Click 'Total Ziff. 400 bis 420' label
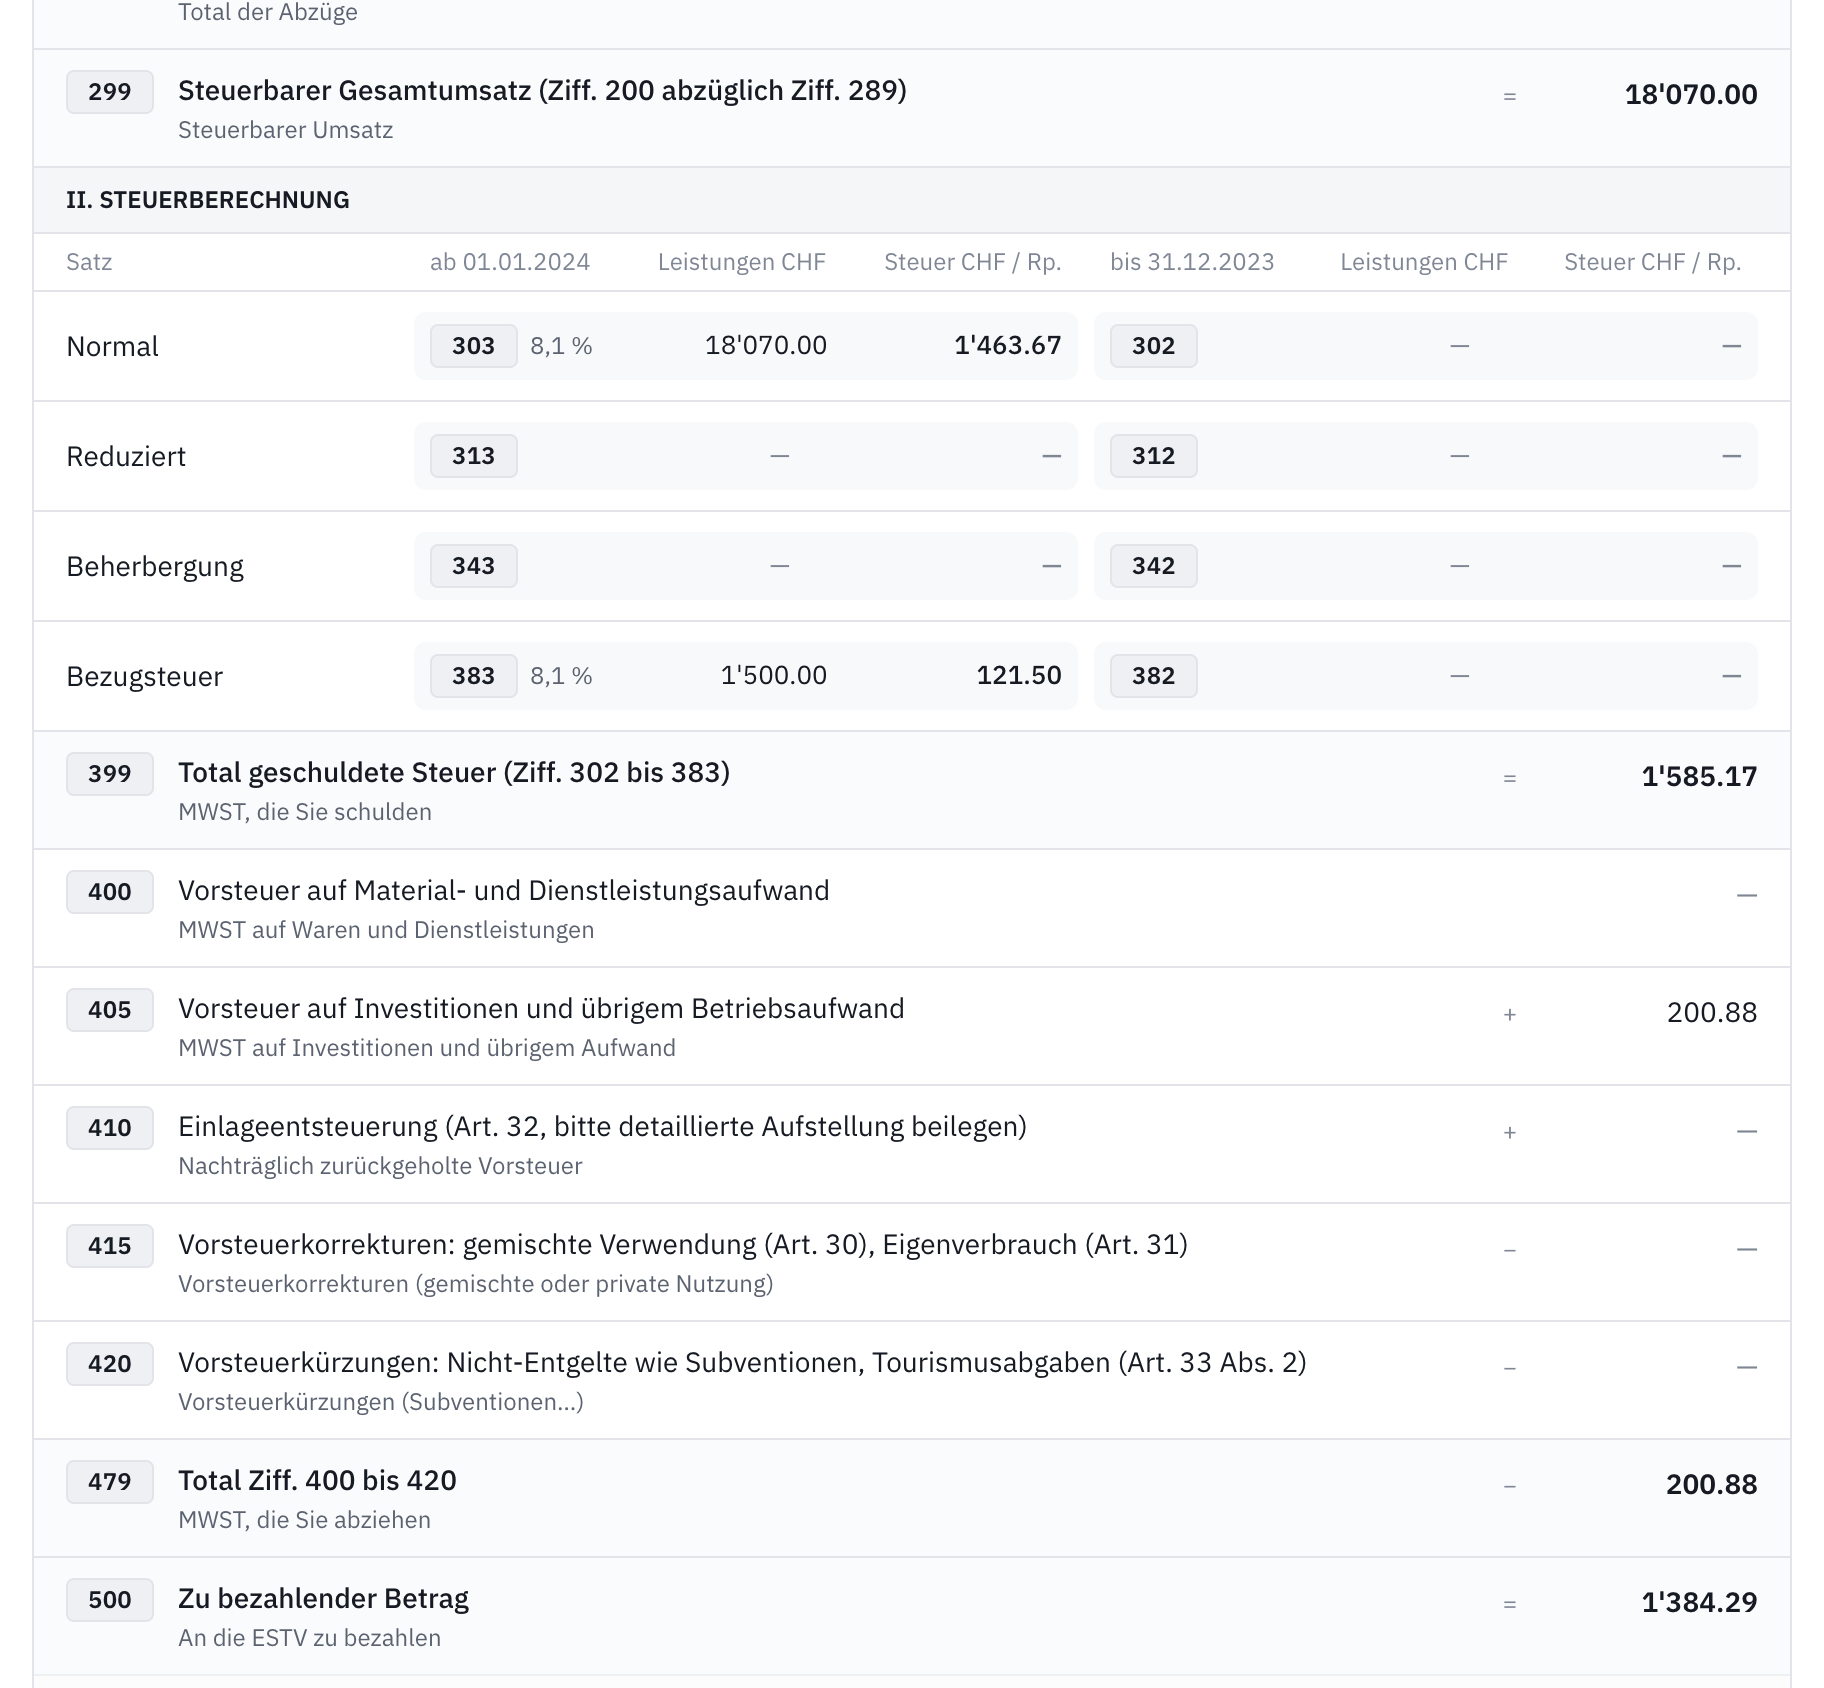Screen dimensions: 1824x1688 [317, 1480]
